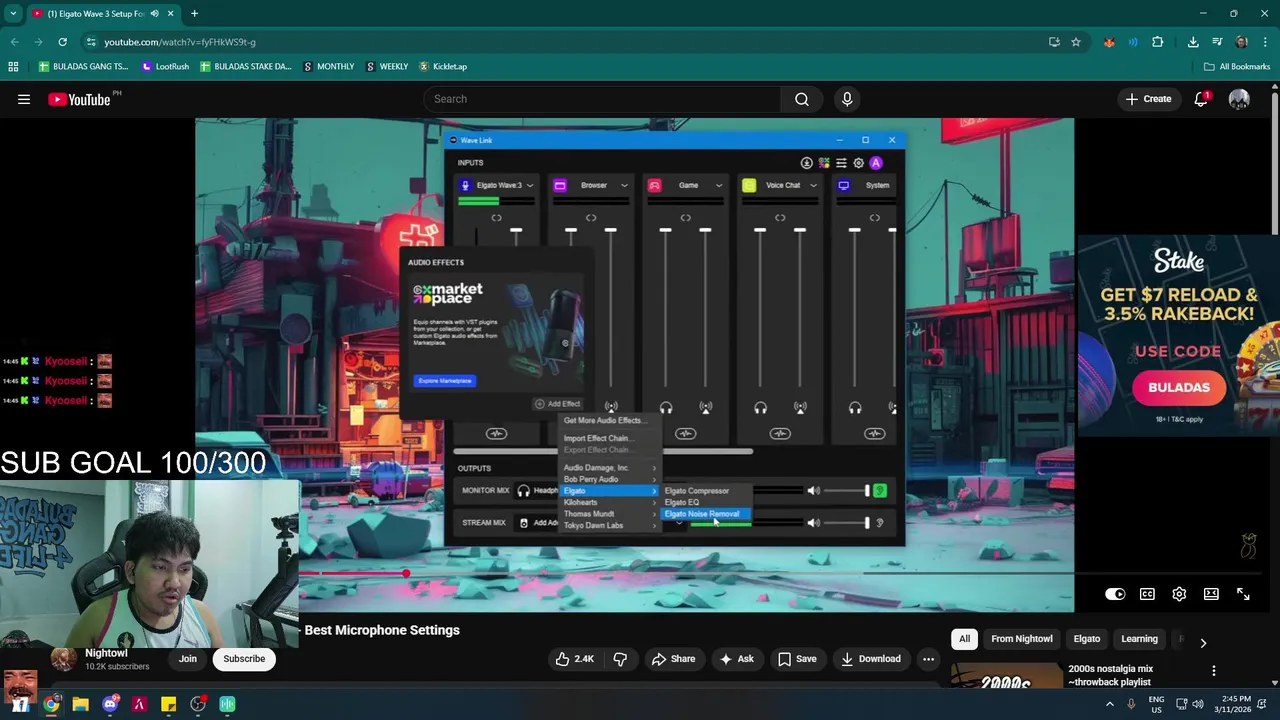The image size is (1280, 720).
Task: Open the Chrome tab search dropdown
Action: [x=13, y=13]
